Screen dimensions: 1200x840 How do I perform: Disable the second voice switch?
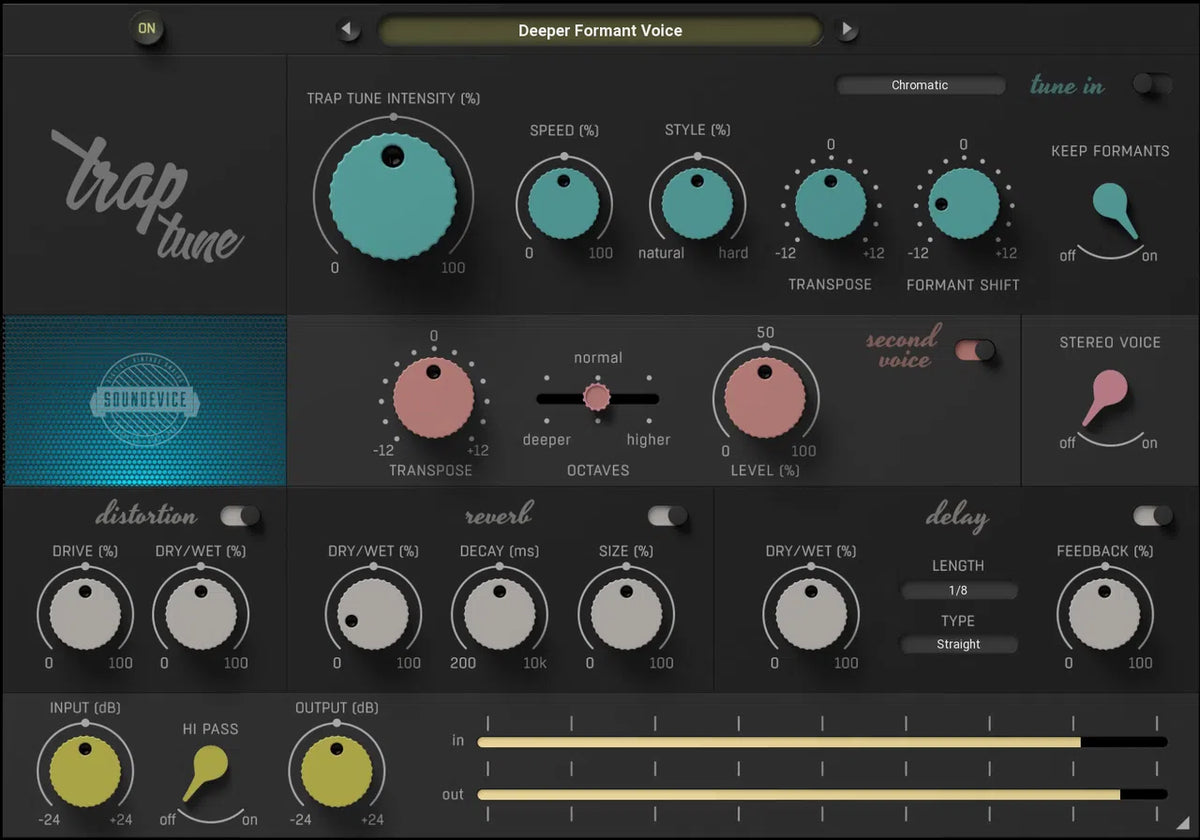pos(973,352)
